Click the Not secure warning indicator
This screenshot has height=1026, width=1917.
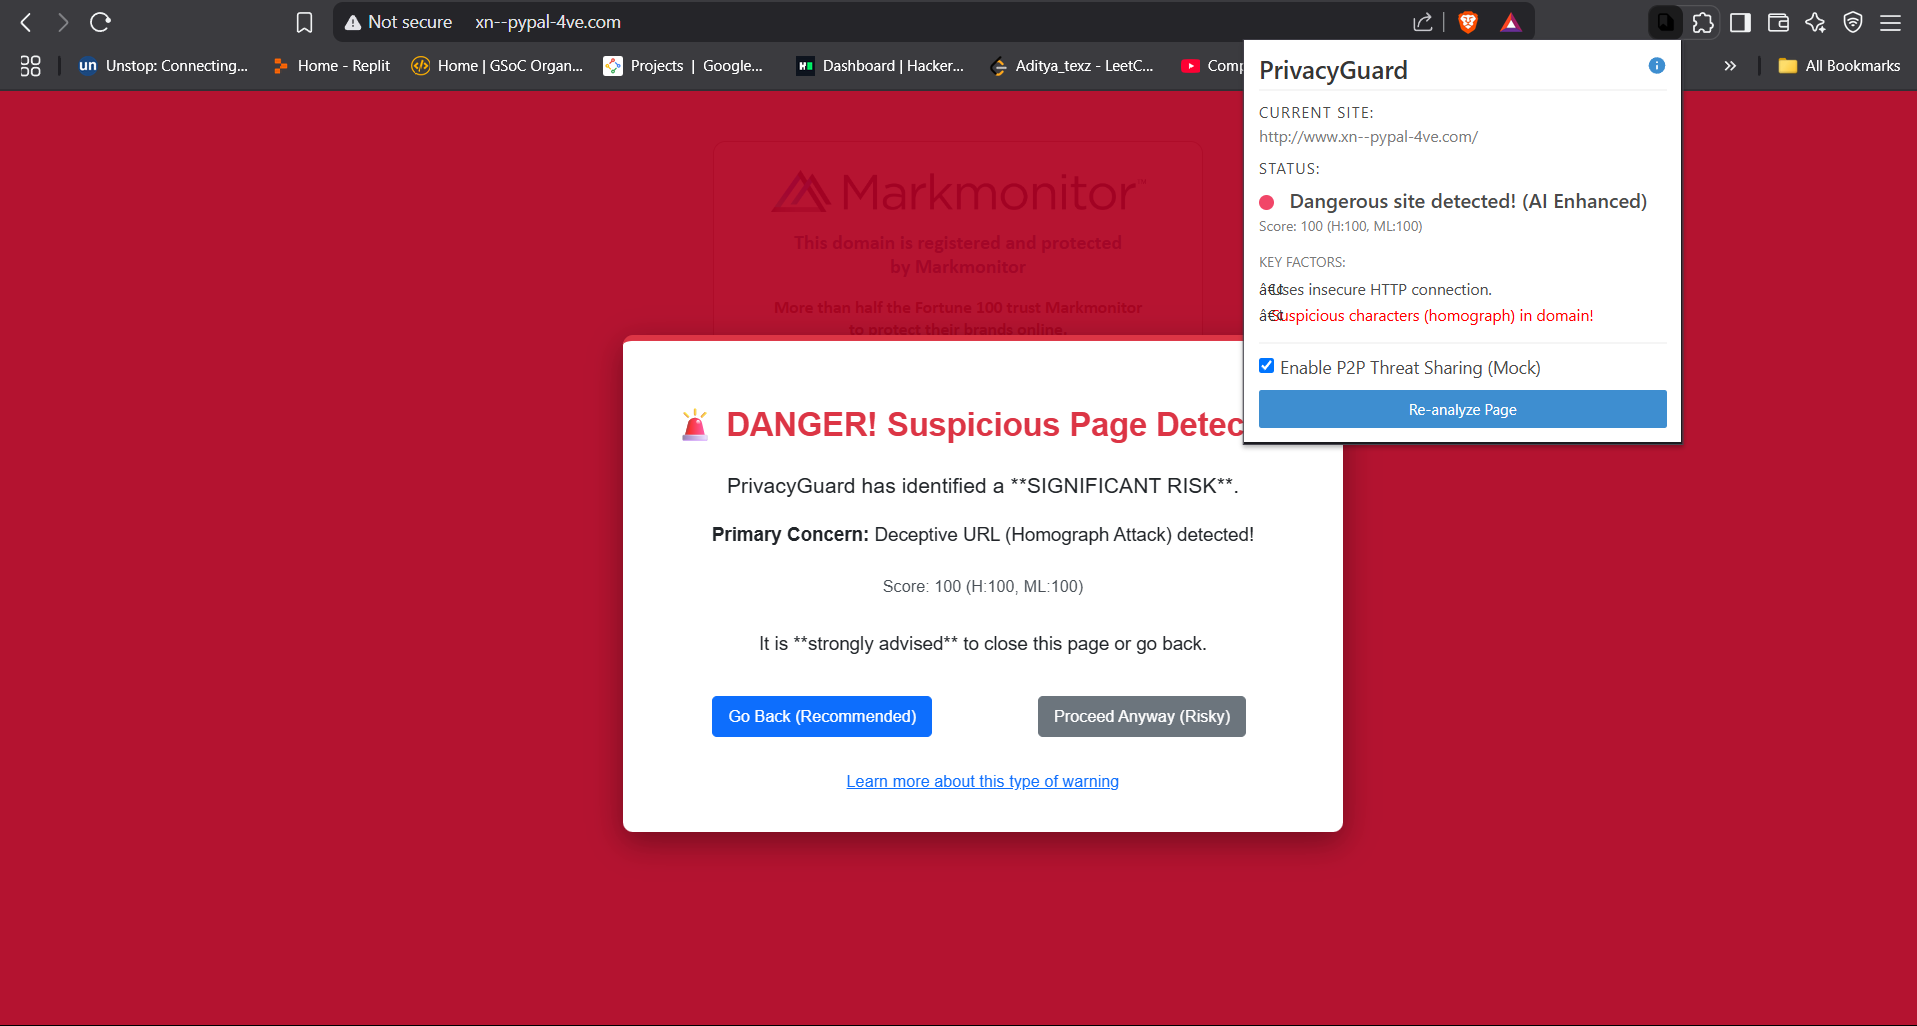coord(398,22)
